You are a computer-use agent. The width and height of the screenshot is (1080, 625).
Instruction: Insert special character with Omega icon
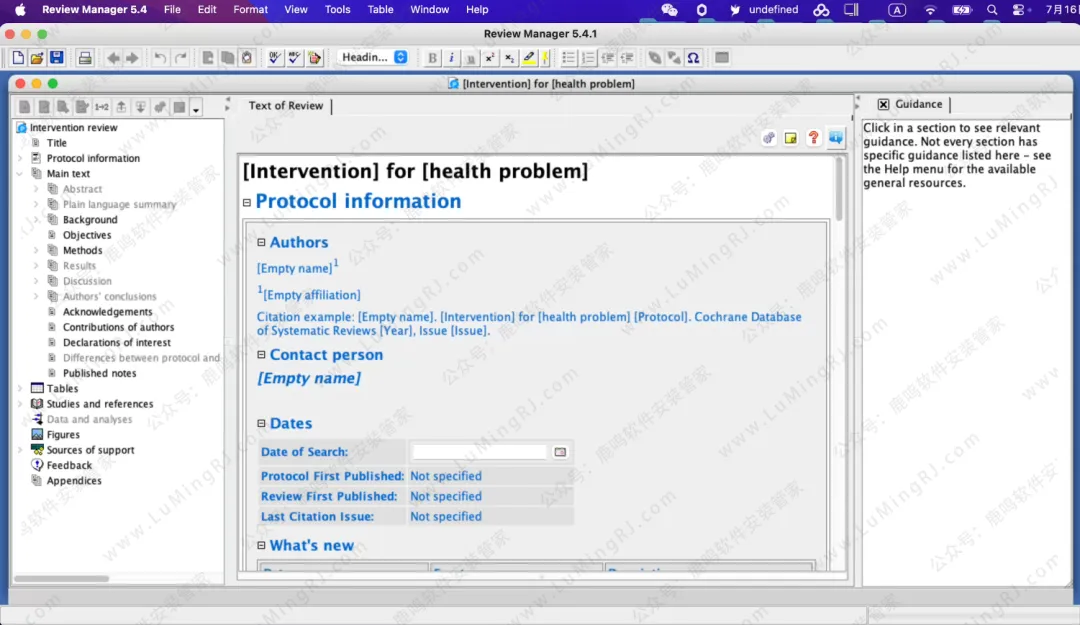[x=693, y=58]
